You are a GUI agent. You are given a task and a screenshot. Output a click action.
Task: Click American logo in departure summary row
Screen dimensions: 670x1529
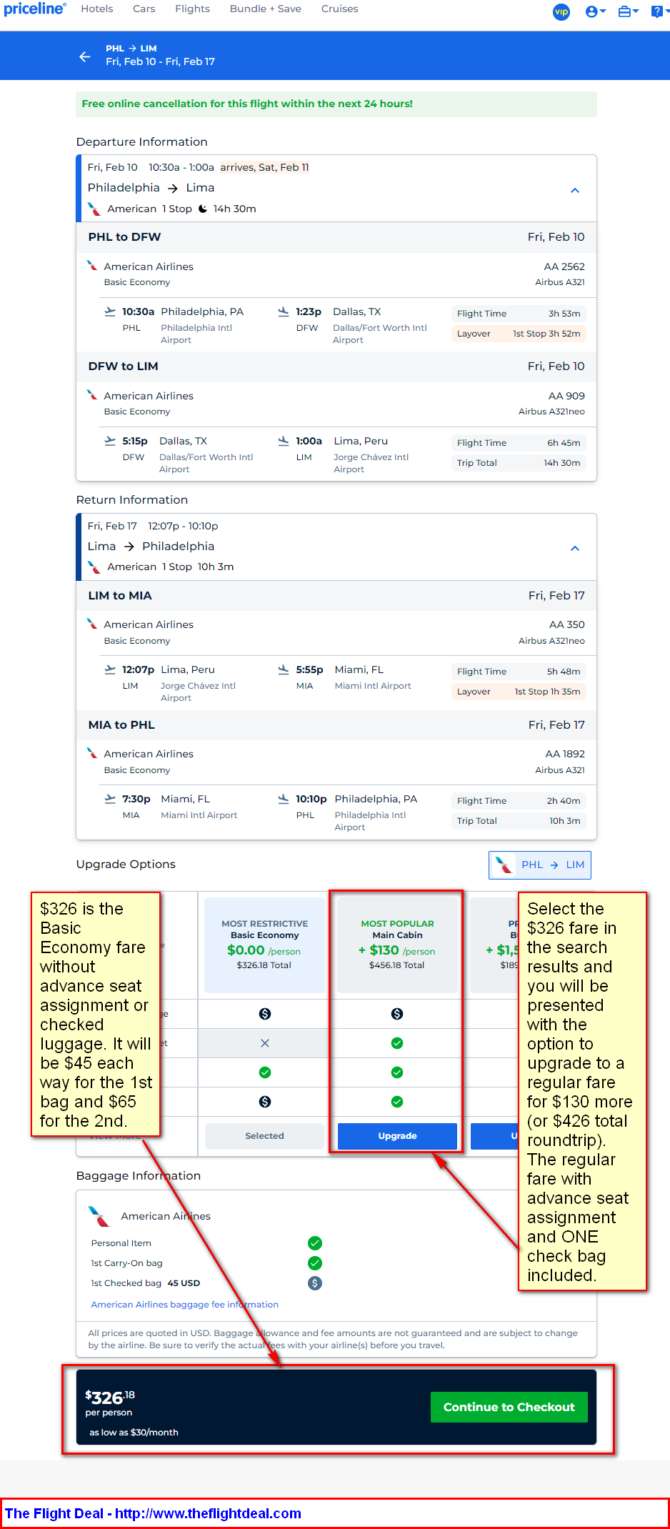coord(94,209)
